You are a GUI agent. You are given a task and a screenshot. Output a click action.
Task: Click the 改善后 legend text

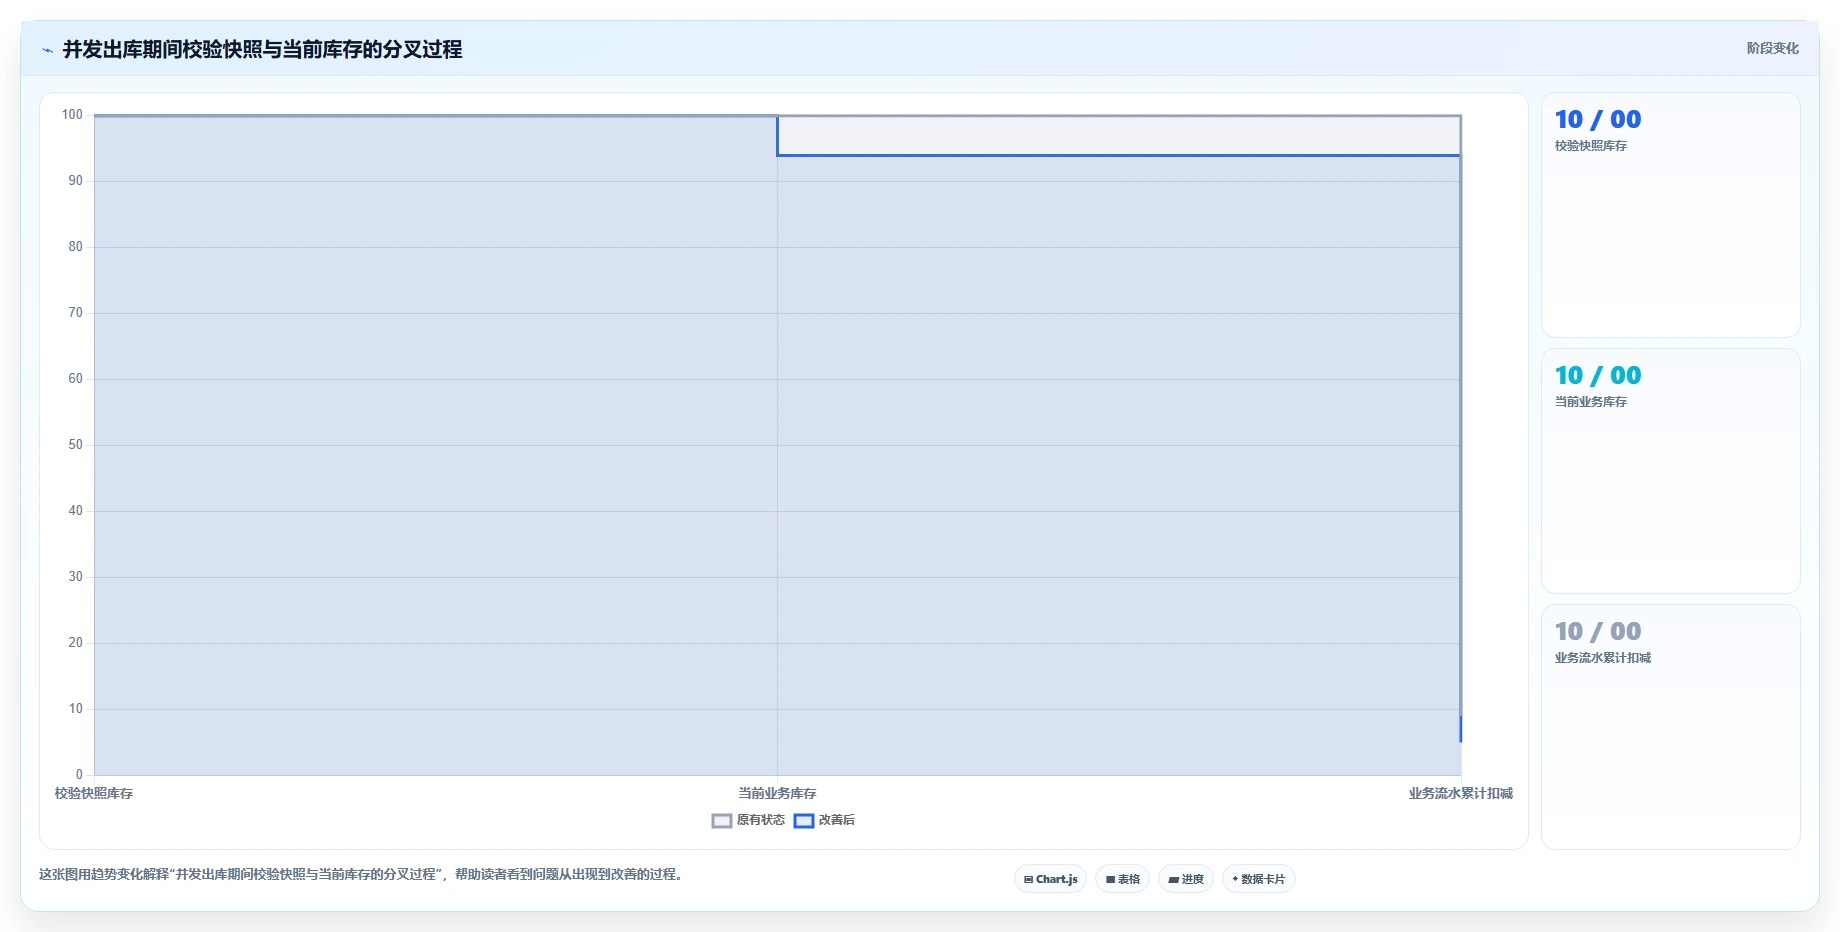(x=837, y=820)
